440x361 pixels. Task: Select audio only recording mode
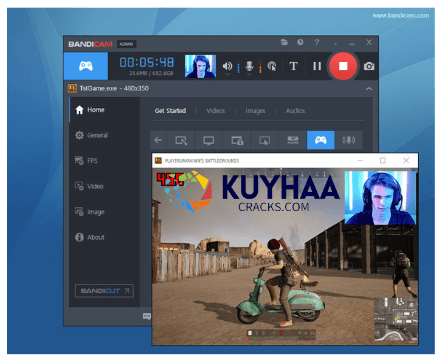pyautogui.click(x=348, y=140)
